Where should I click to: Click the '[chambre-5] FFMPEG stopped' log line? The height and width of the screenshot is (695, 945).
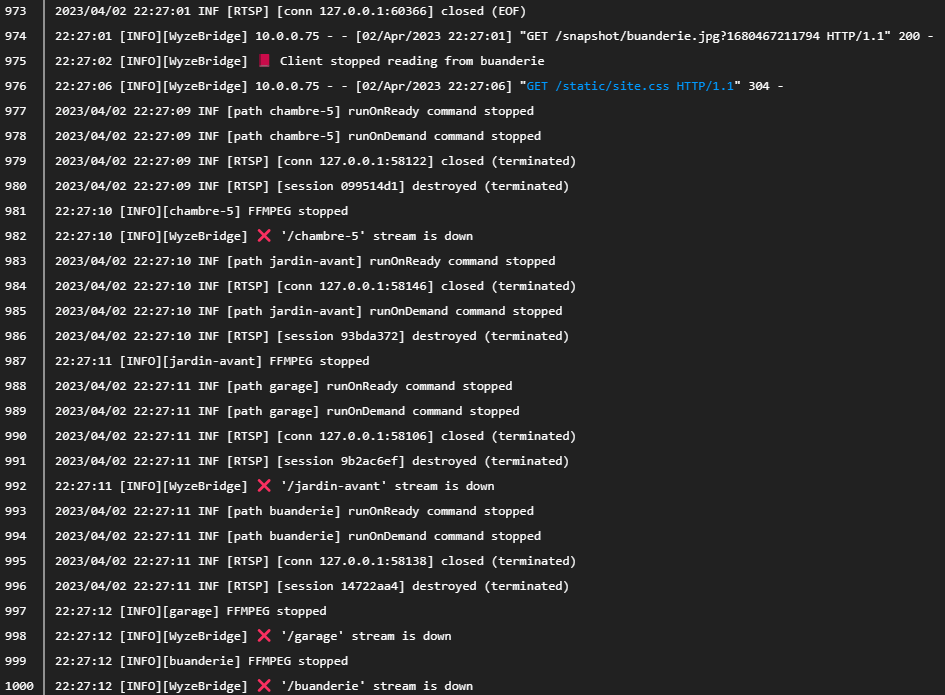pyautogui.click(x=201, y=211)
